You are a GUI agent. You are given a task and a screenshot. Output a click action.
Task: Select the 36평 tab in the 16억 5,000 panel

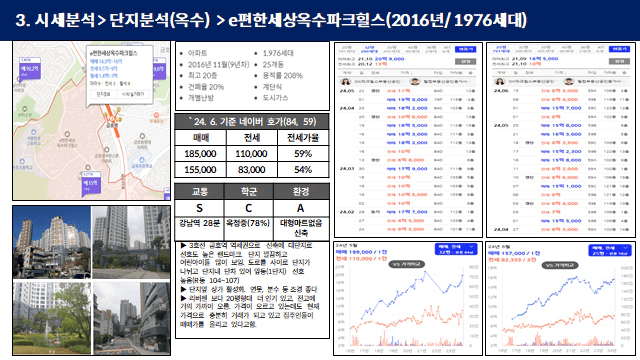tap(586, 49)
